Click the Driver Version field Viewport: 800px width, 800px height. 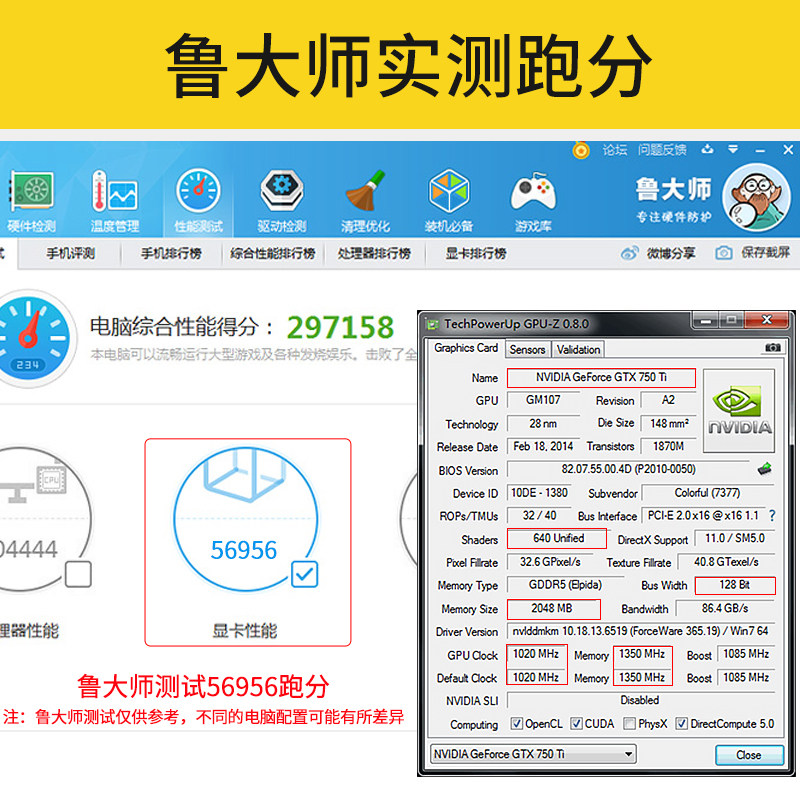tap(640, 631)
